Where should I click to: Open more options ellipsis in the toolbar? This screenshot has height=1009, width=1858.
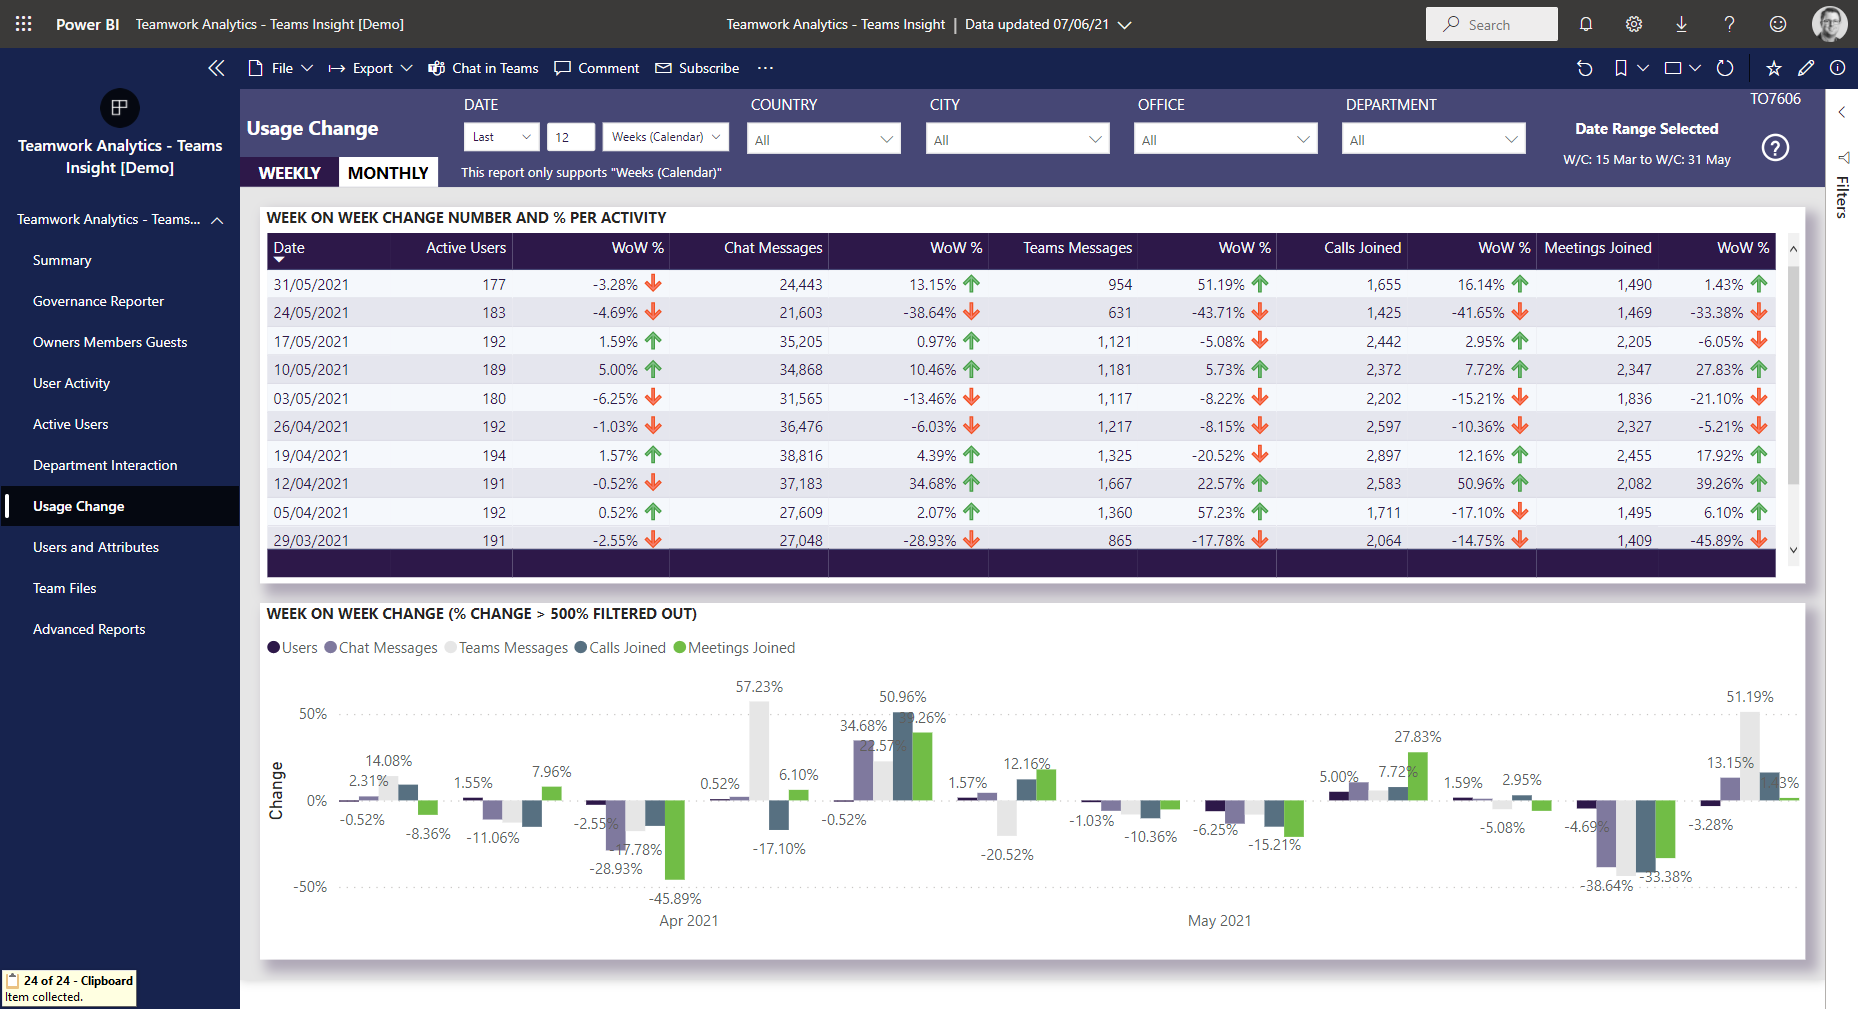click(765, 68)
